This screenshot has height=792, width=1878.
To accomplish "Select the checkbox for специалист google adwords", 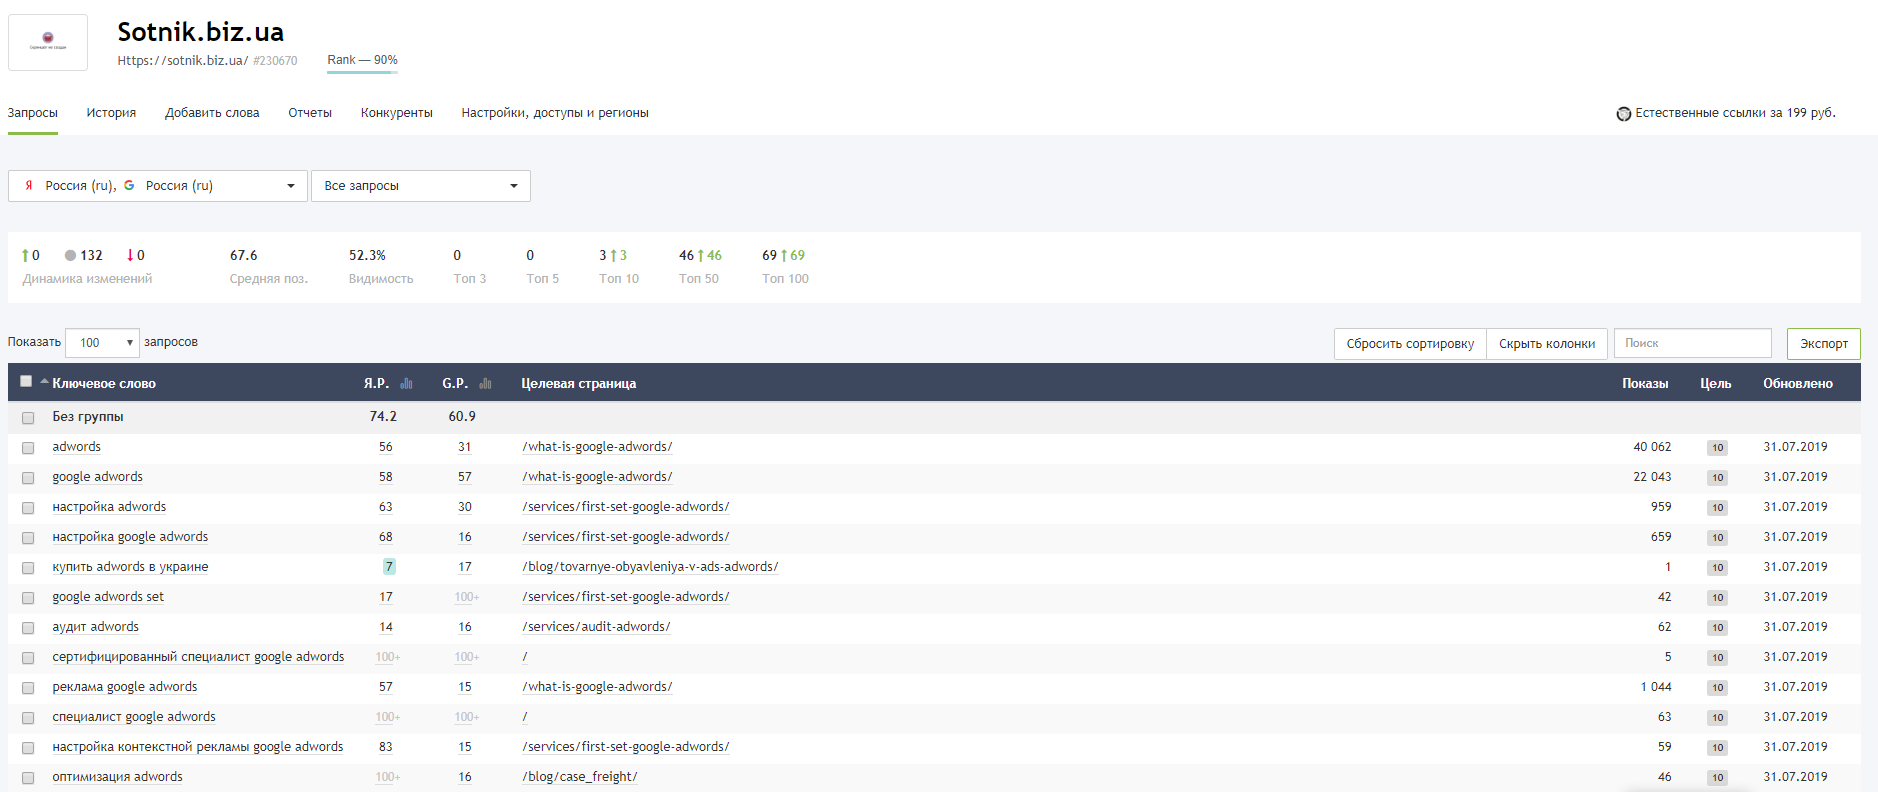I will [x=28, y=718].
